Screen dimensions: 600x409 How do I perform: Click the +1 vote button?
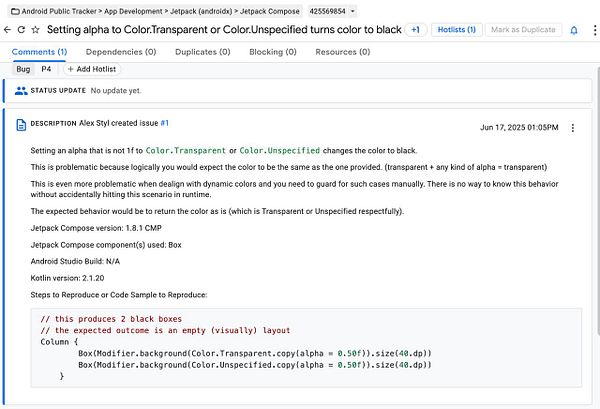click(415, 29)
